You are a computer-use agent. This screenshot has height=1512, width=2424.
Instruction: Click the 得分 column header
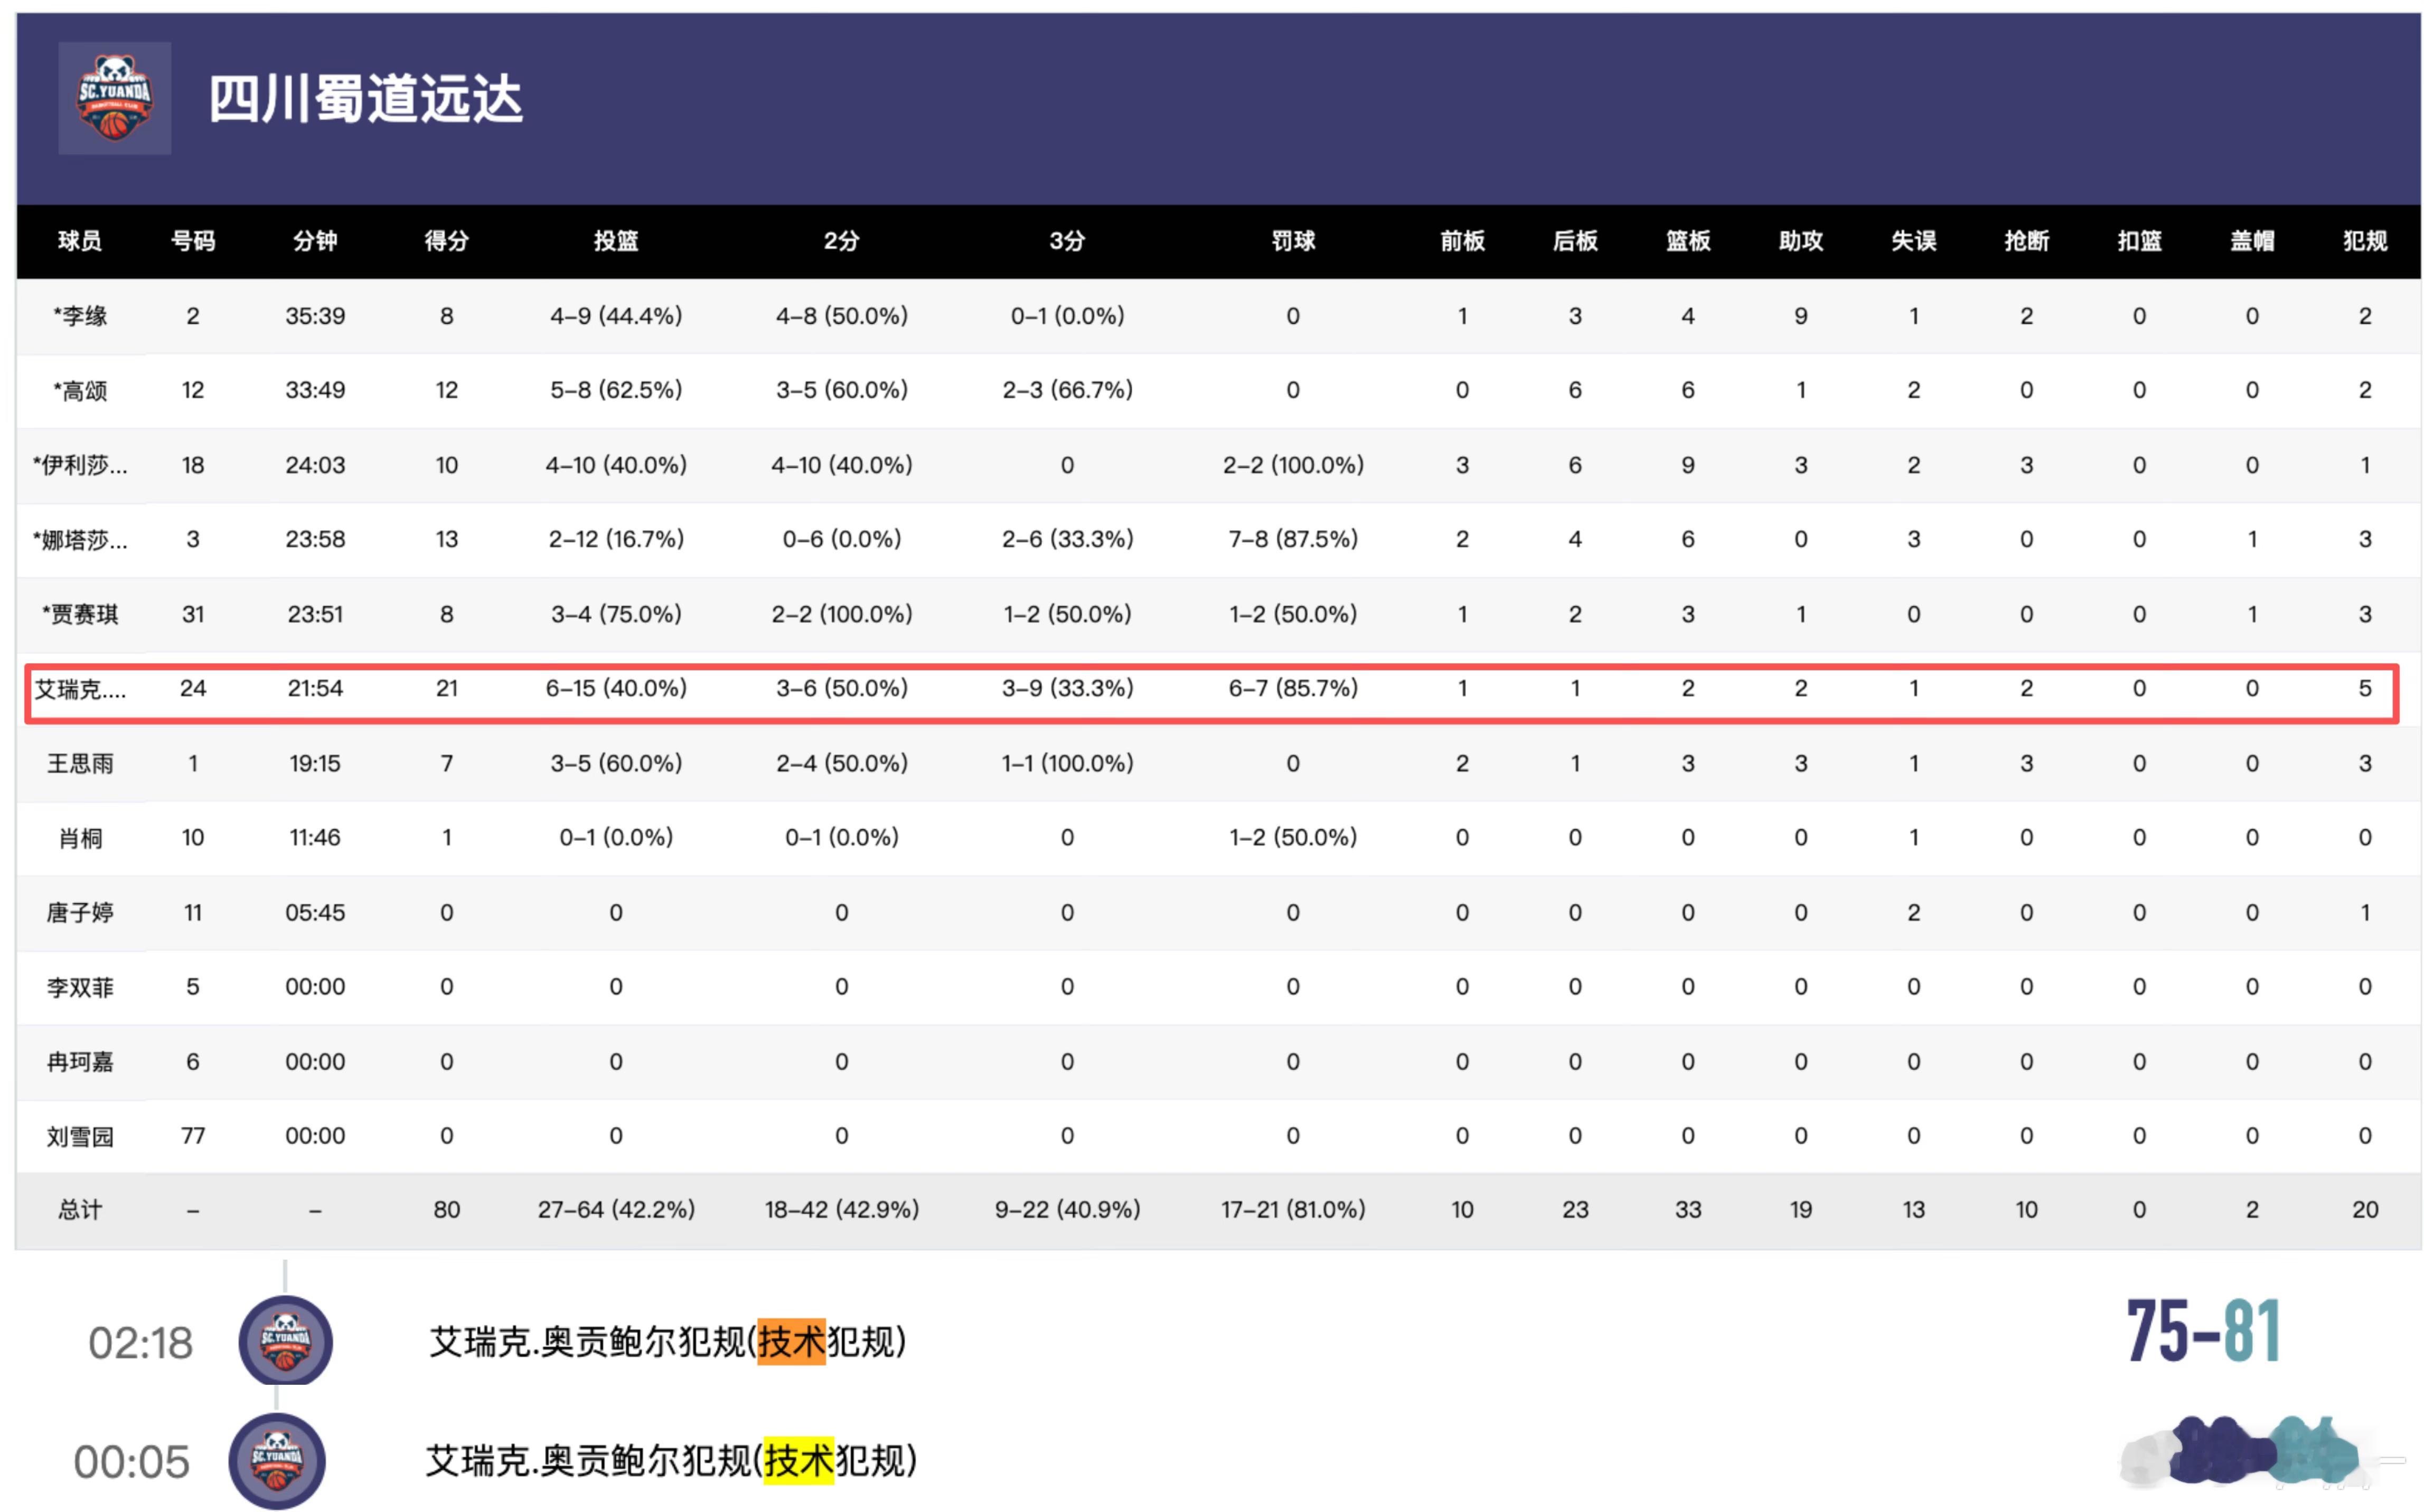point(446,241)
